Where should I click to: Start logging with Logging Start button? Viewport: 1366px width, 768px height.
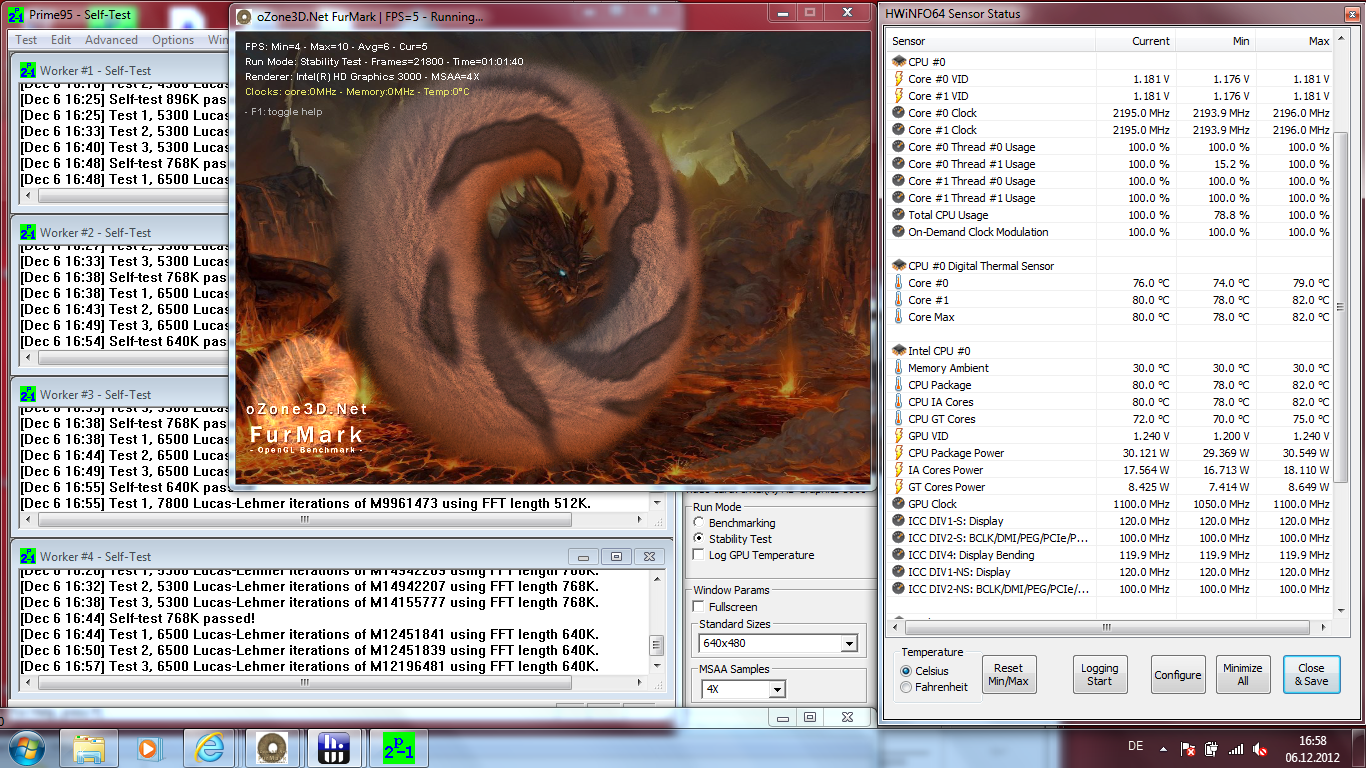click(1099, 675)
